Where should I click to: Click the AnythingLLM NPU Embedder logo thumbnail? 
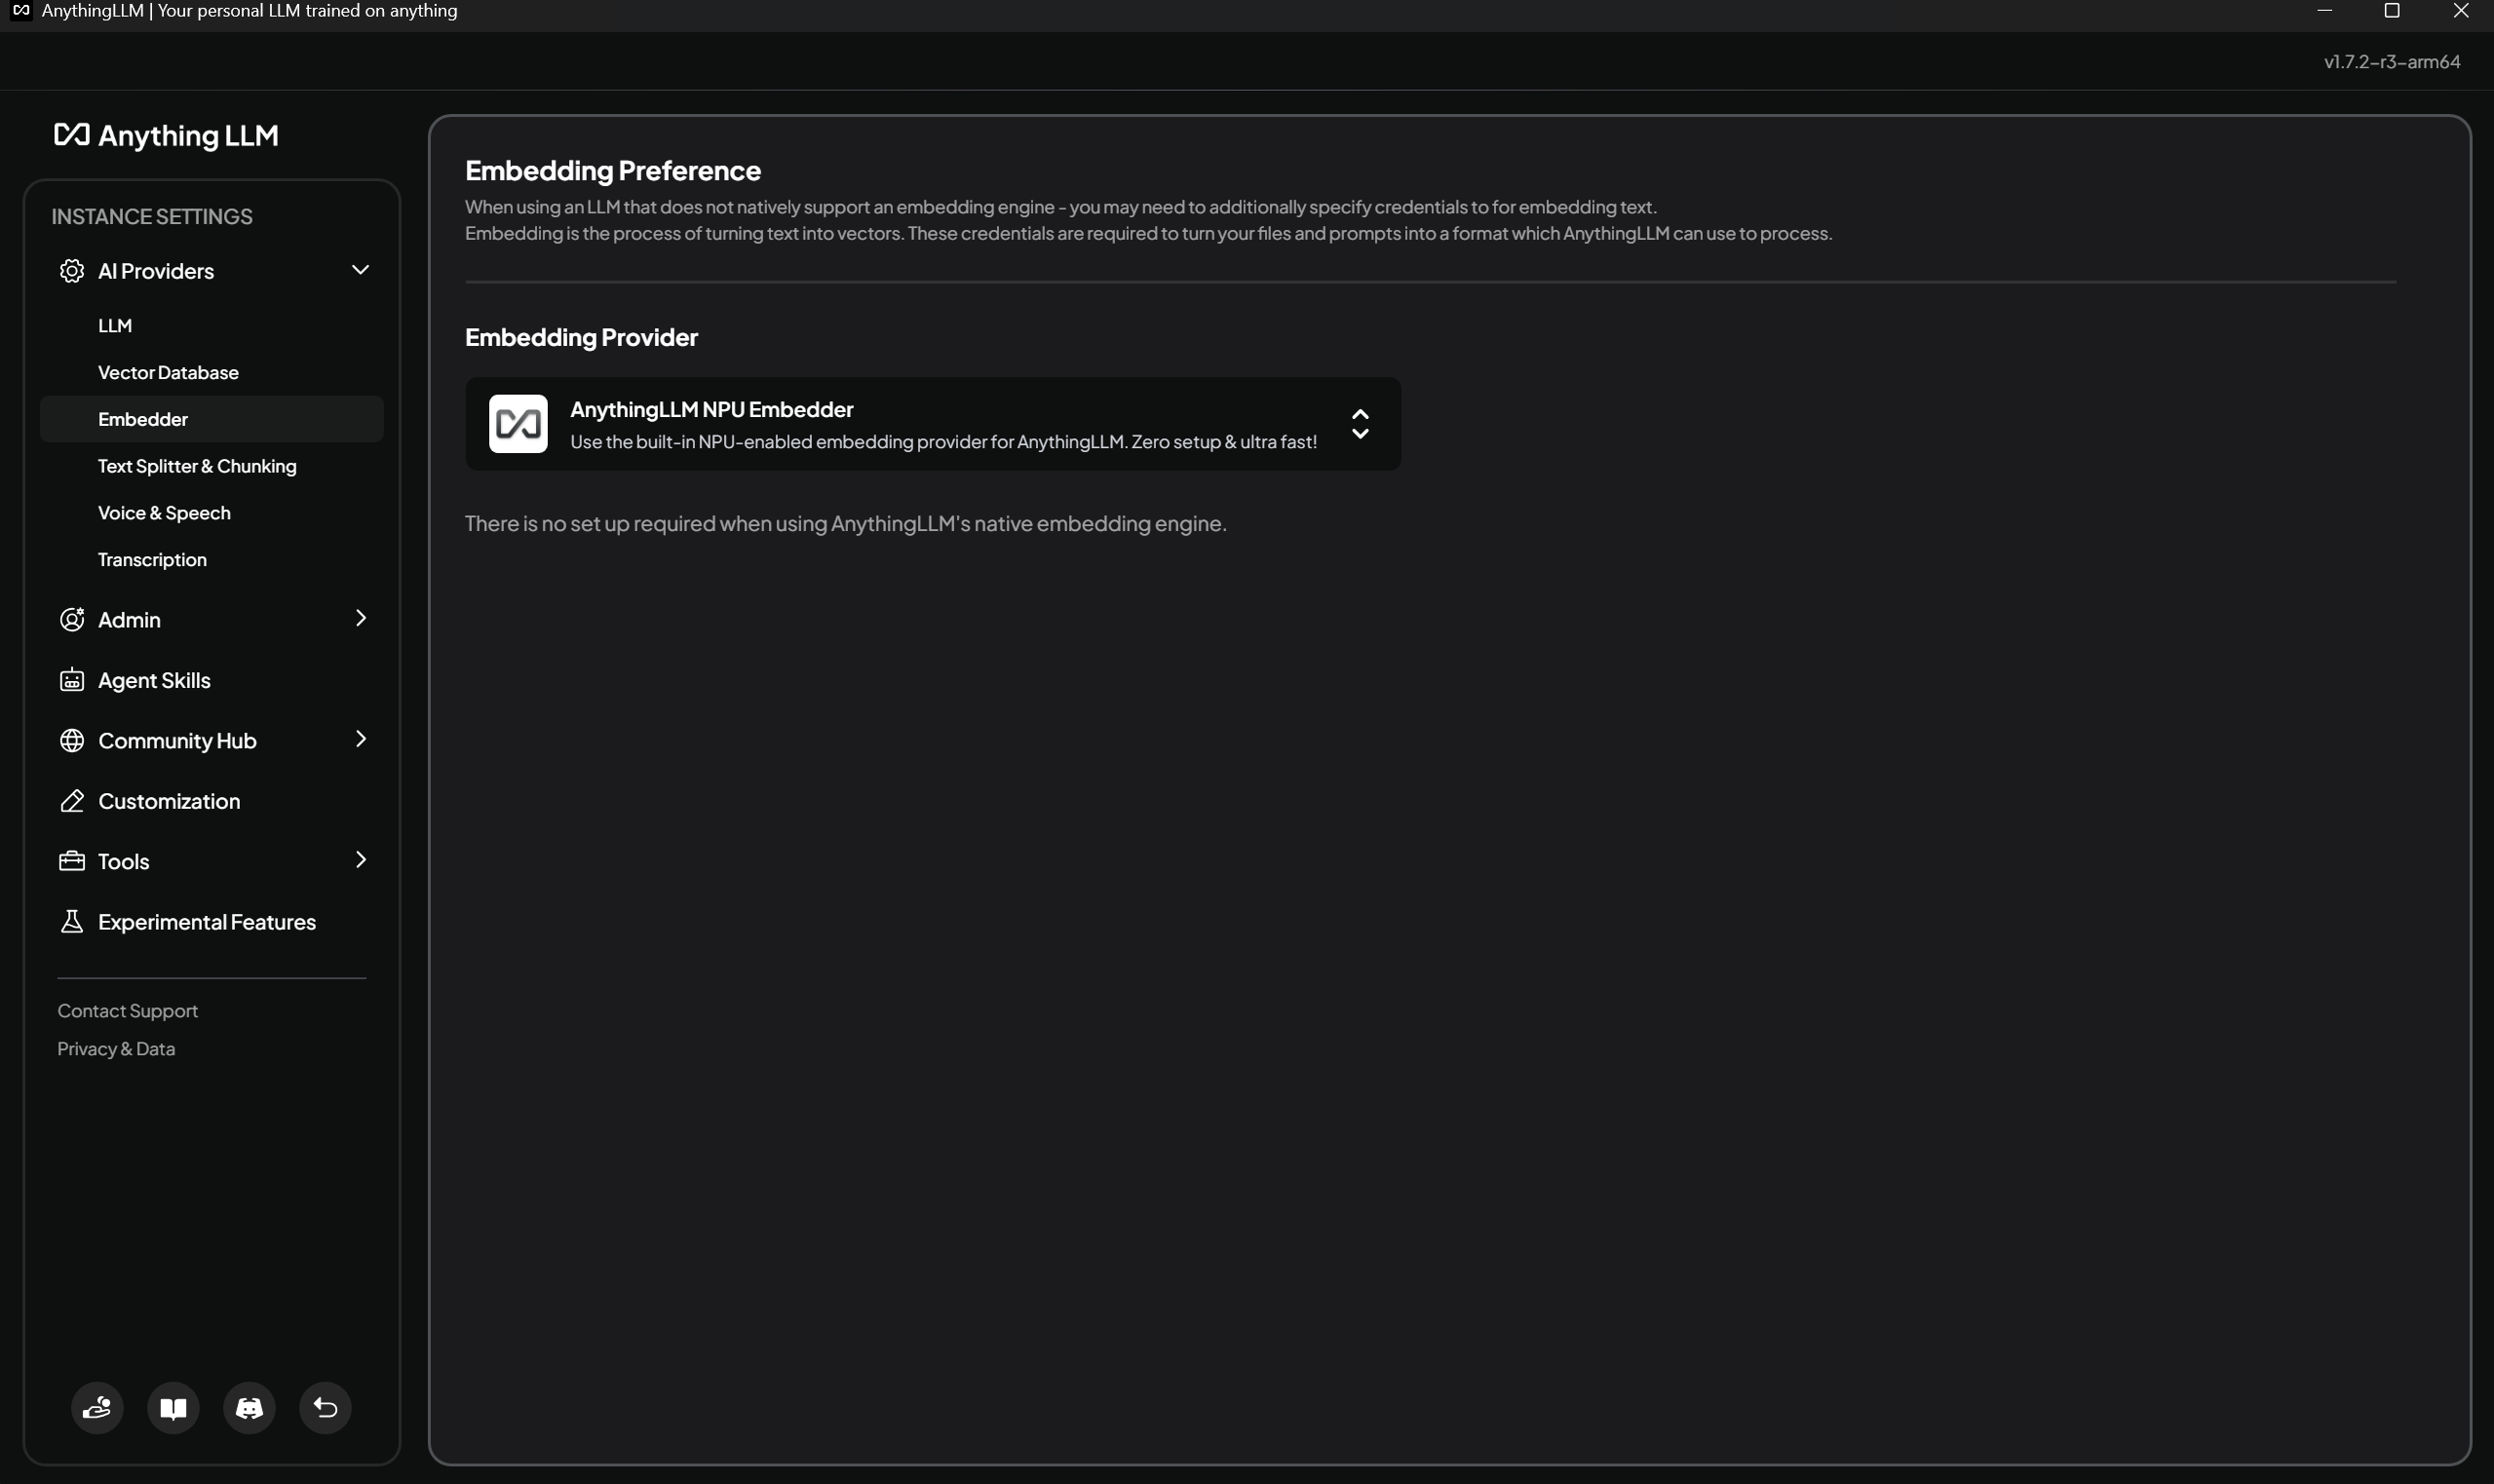click(518, 424)
